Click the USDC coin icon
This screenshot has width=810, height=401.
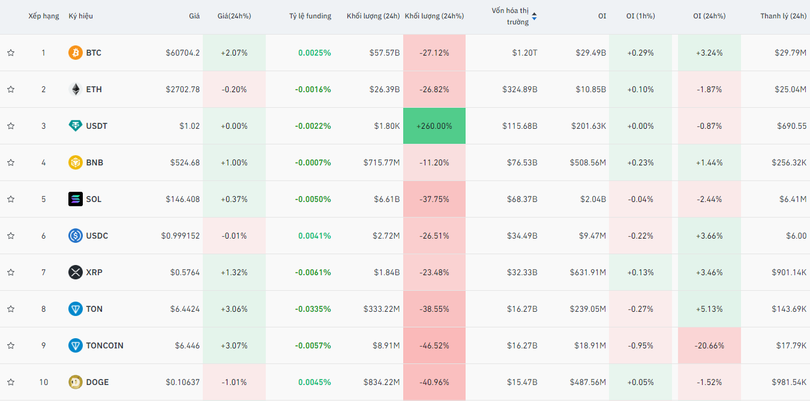pyautogui.click(x=75, y=236)
